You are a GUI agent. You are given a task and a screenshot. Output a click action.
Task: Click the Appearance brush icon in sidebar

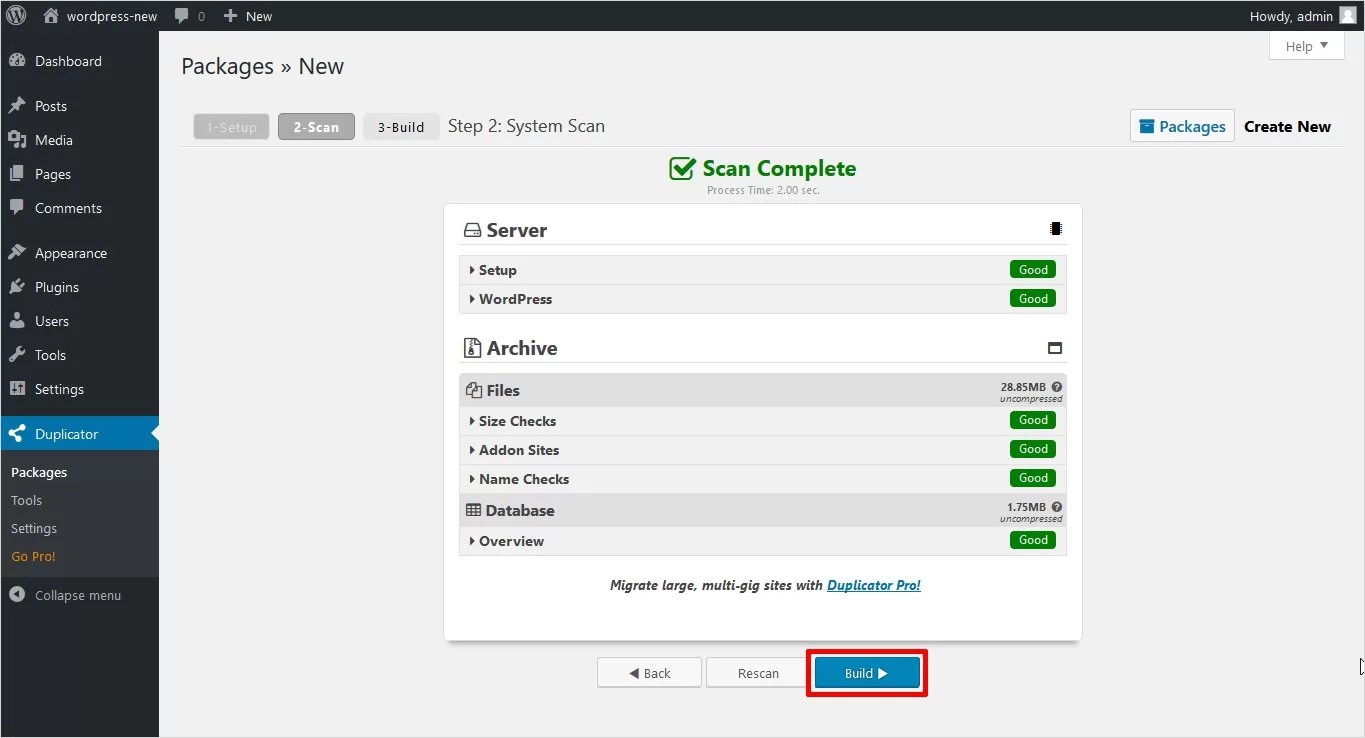(x=18, y=252)
